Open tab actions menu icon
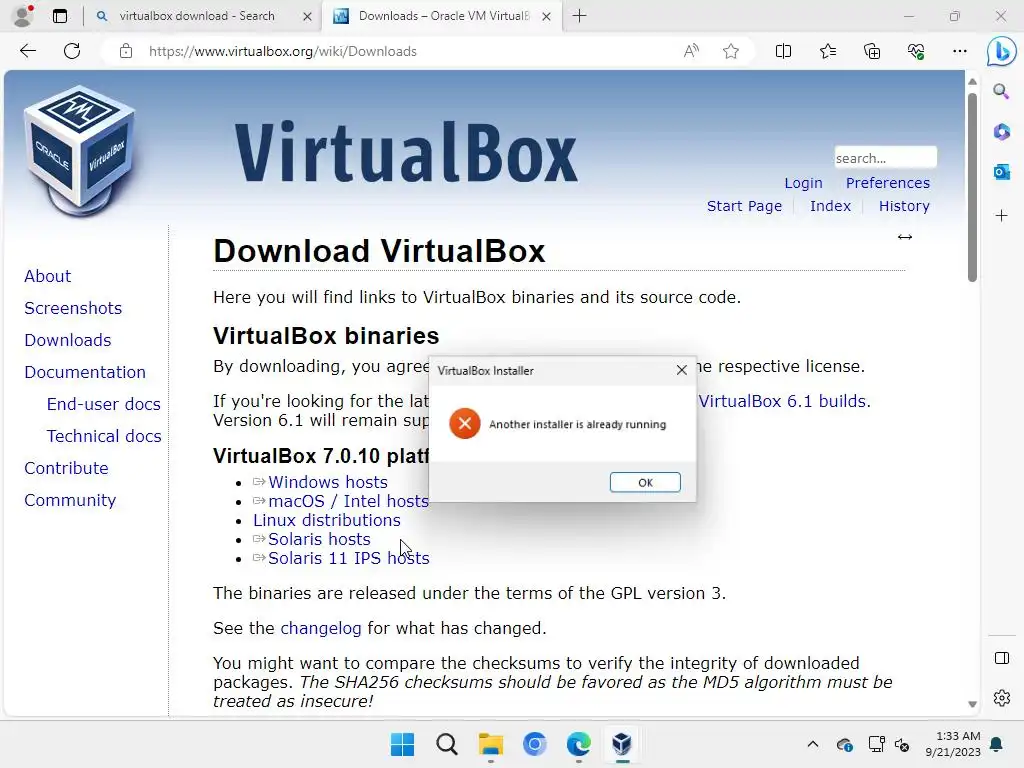 pos(60,16)
